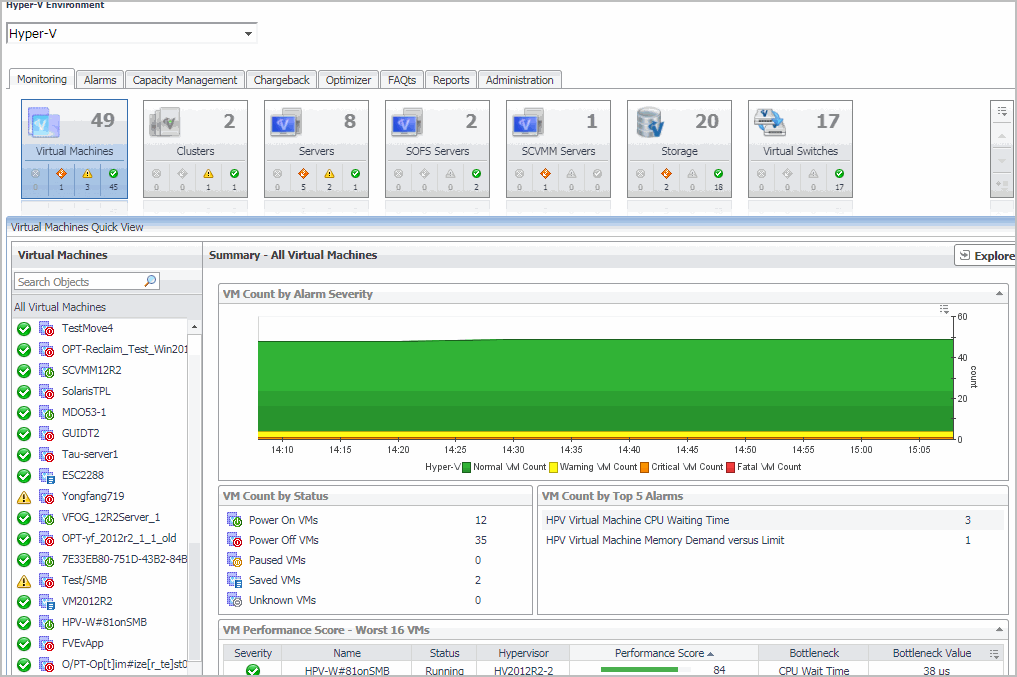
Task: Filter Virtual Machines by warning count
Action: 88,178
